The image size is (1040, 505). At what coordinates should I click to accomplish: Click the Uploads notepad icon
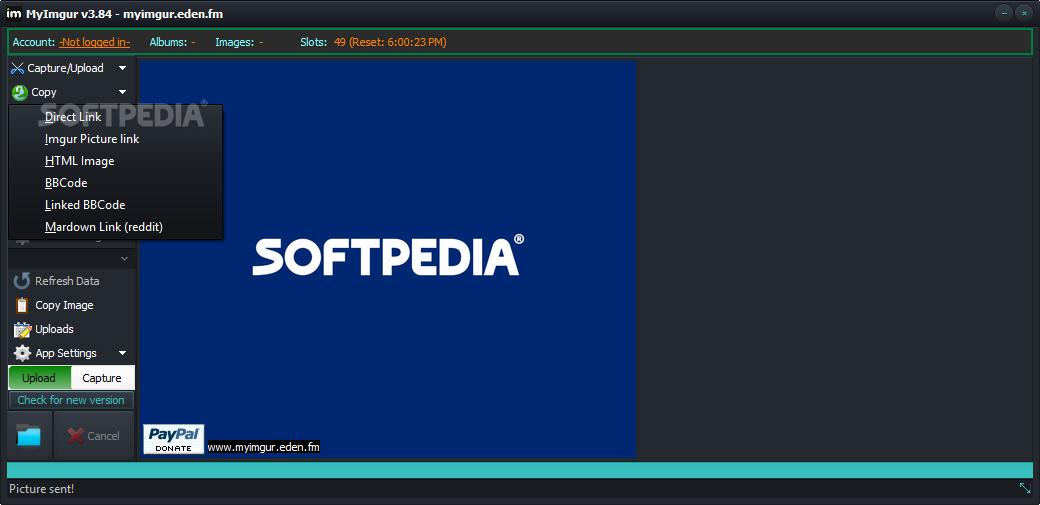click(23, 329)
